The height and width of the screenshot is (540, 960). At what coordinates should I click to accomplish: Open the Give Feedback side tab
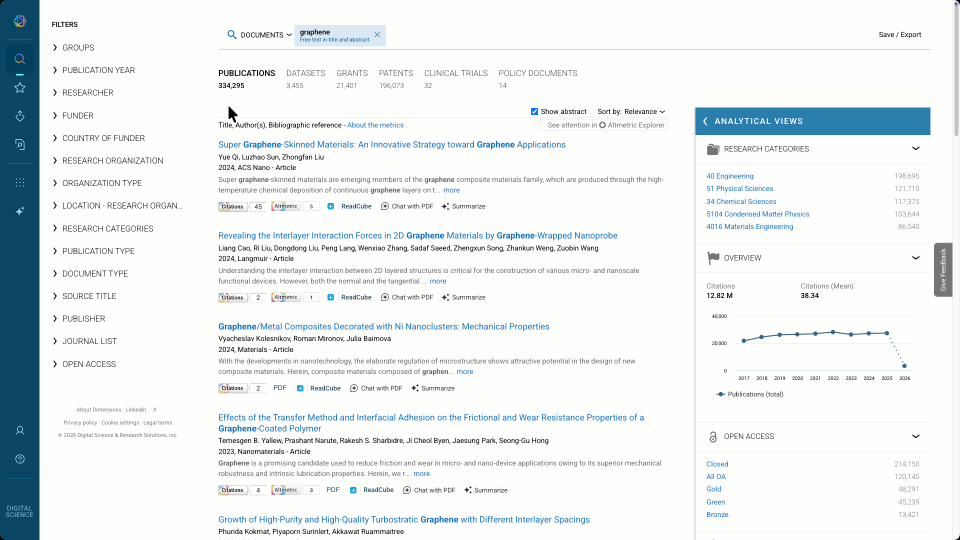point(943,270)
